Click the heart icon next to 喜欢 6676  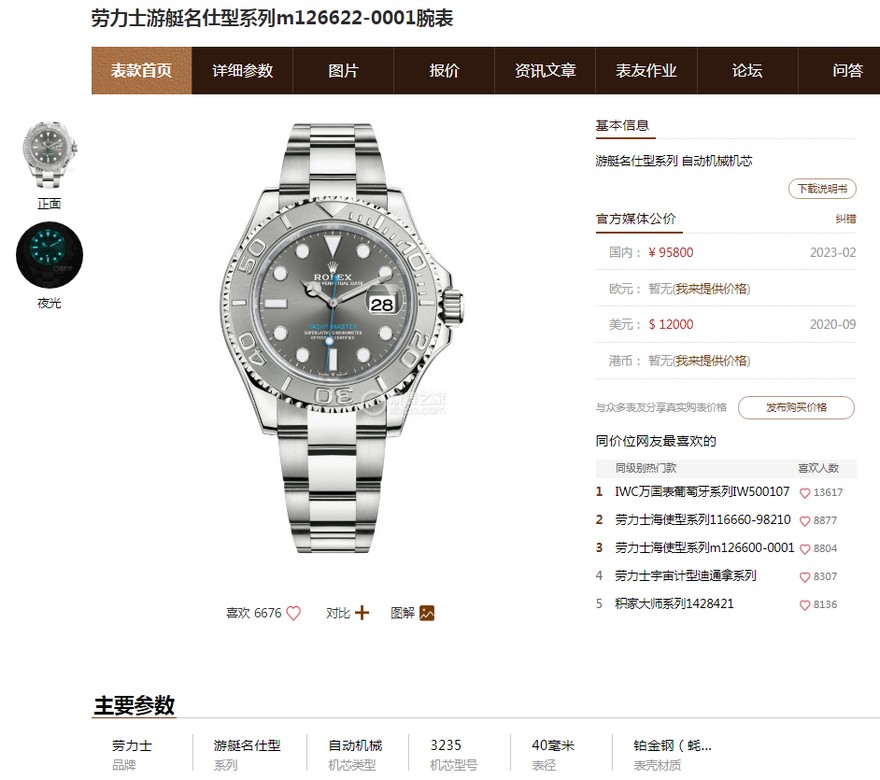coord(294,613)
